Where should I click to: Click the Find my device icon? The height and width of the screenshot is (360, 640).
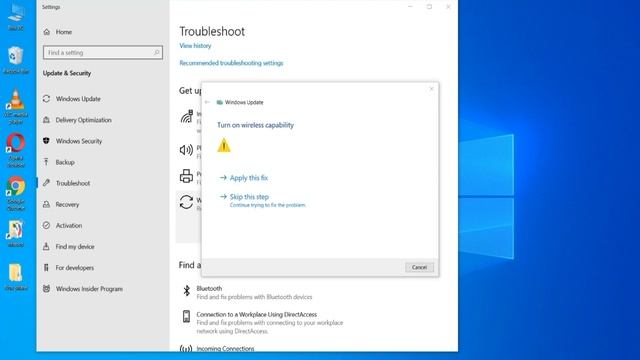(47, 247)
